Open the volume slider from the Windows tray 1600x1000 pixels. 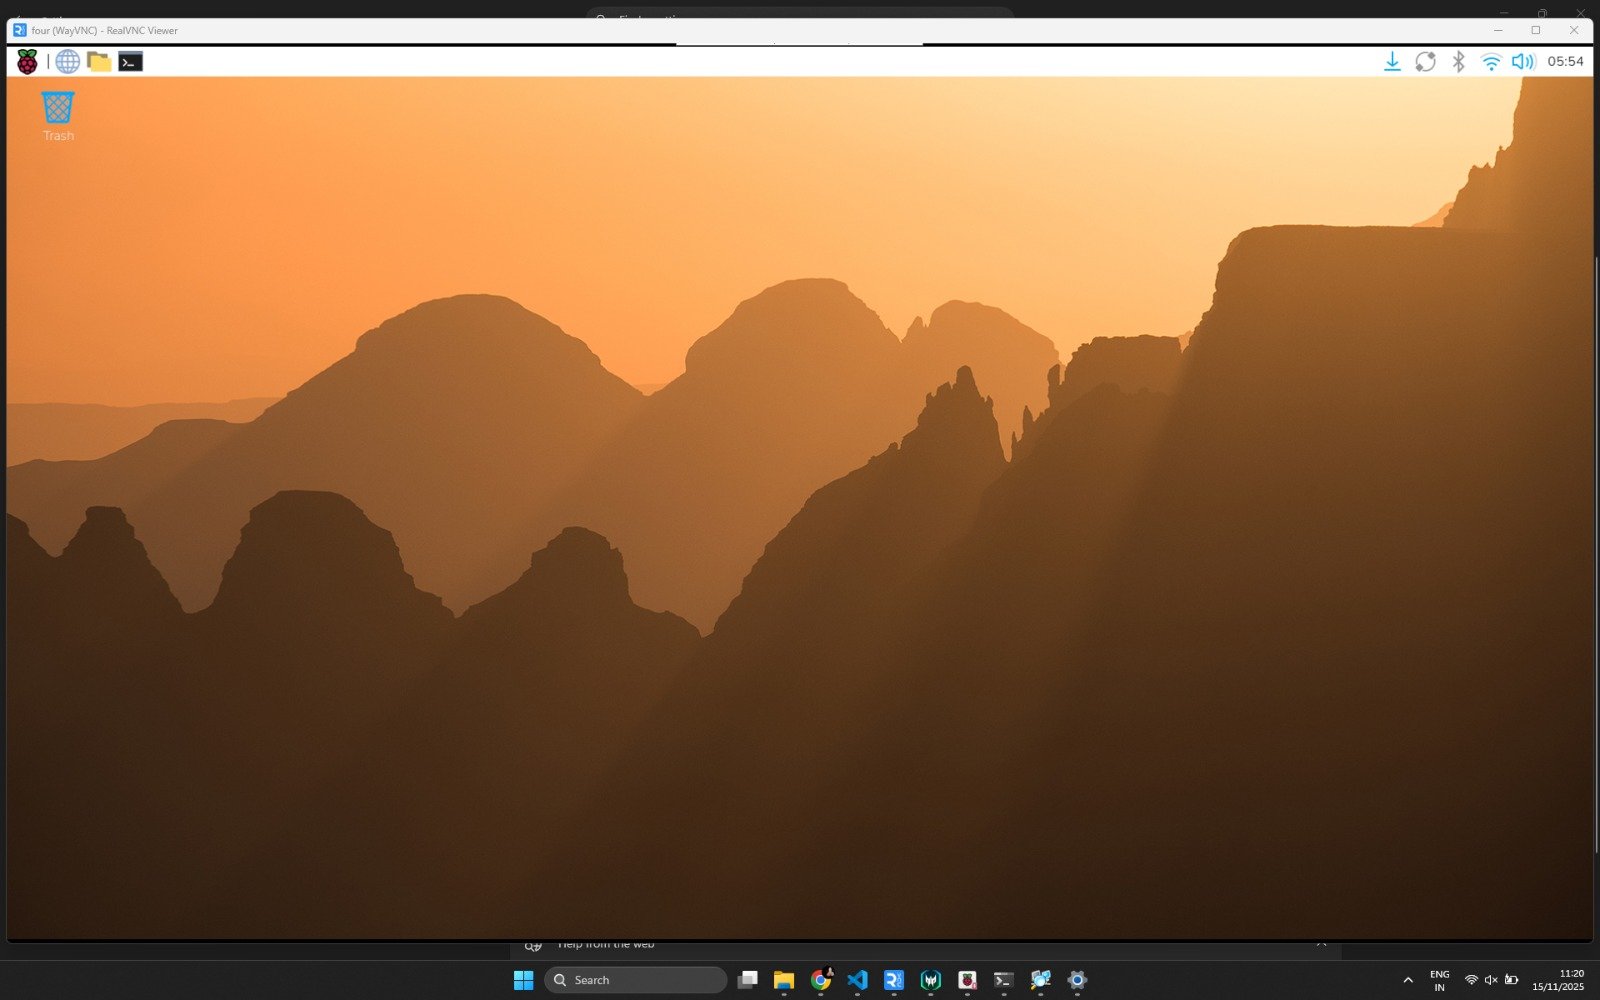1492,980
